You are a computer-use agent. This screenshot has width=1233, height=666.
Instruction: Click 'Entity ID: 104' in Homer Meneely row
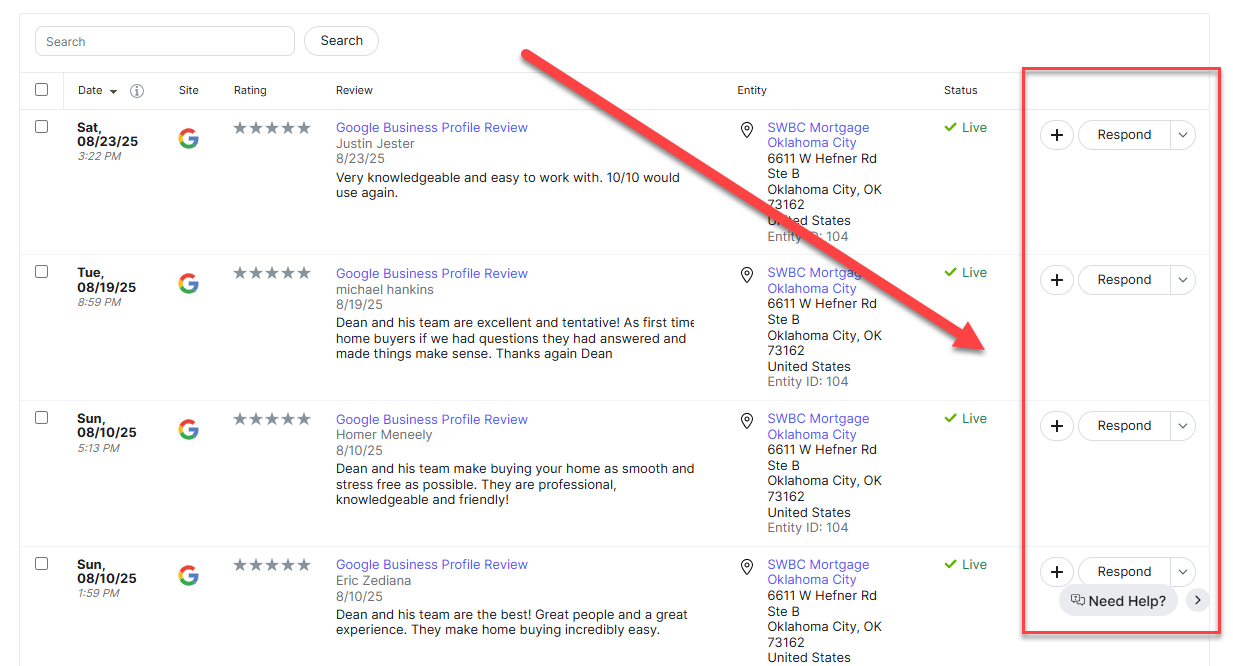(x=808, y=528)
